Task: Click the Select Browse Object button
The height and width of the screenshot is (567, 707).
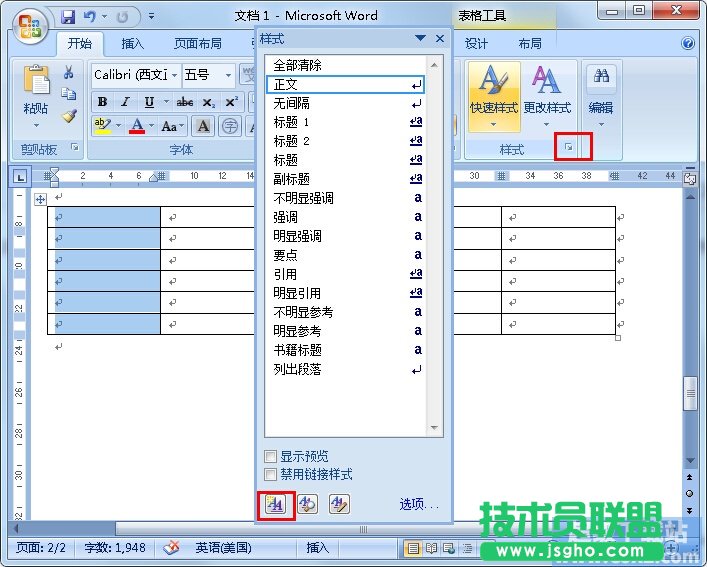Action: [x=689, y=494]
